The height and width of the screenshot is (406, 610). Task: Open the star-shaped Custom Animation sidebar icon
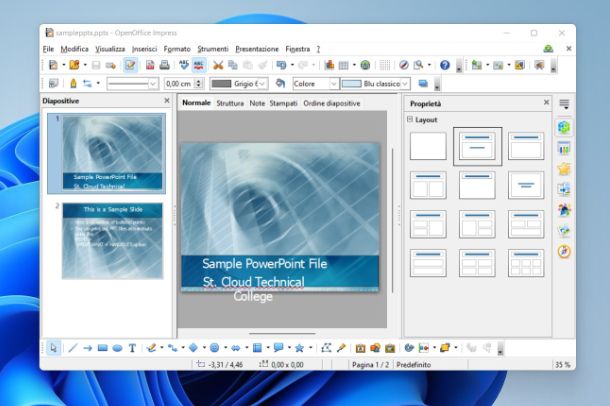point(564,169)
